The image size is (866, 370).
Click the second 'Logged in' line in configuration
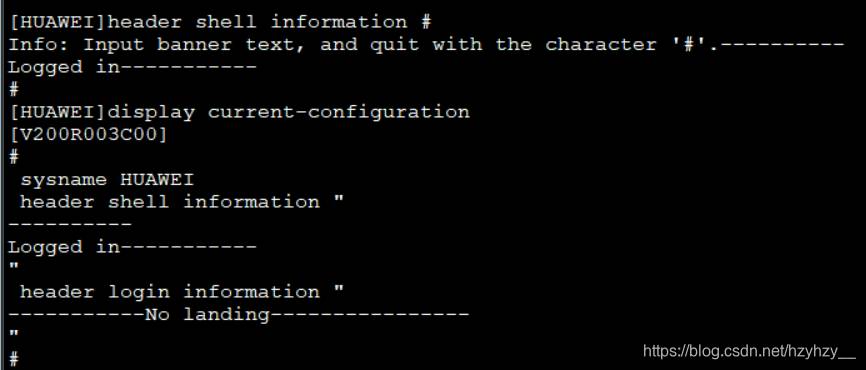[133, 247]
